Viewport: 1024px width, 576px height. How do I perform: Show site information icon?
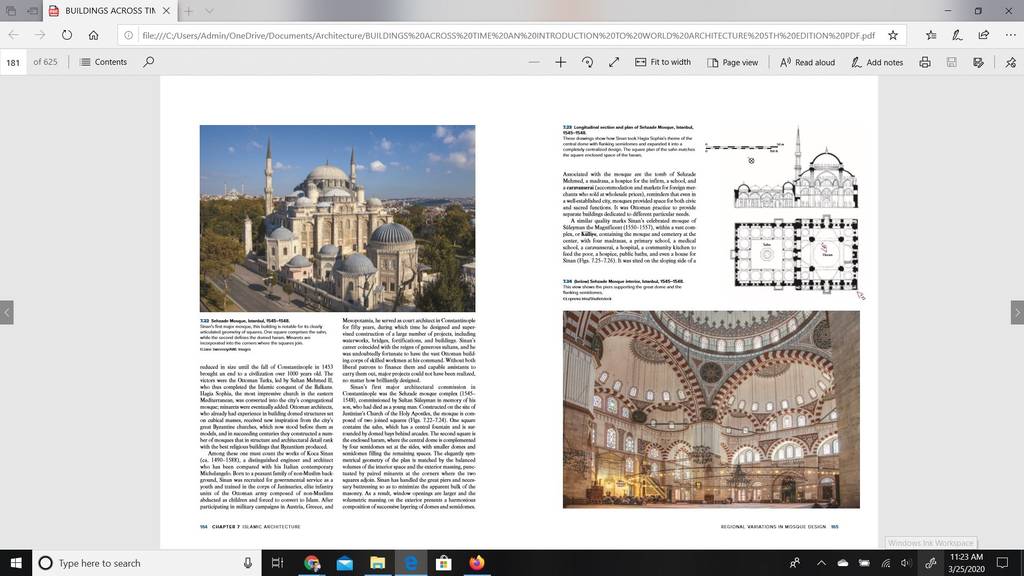(129, 35)
